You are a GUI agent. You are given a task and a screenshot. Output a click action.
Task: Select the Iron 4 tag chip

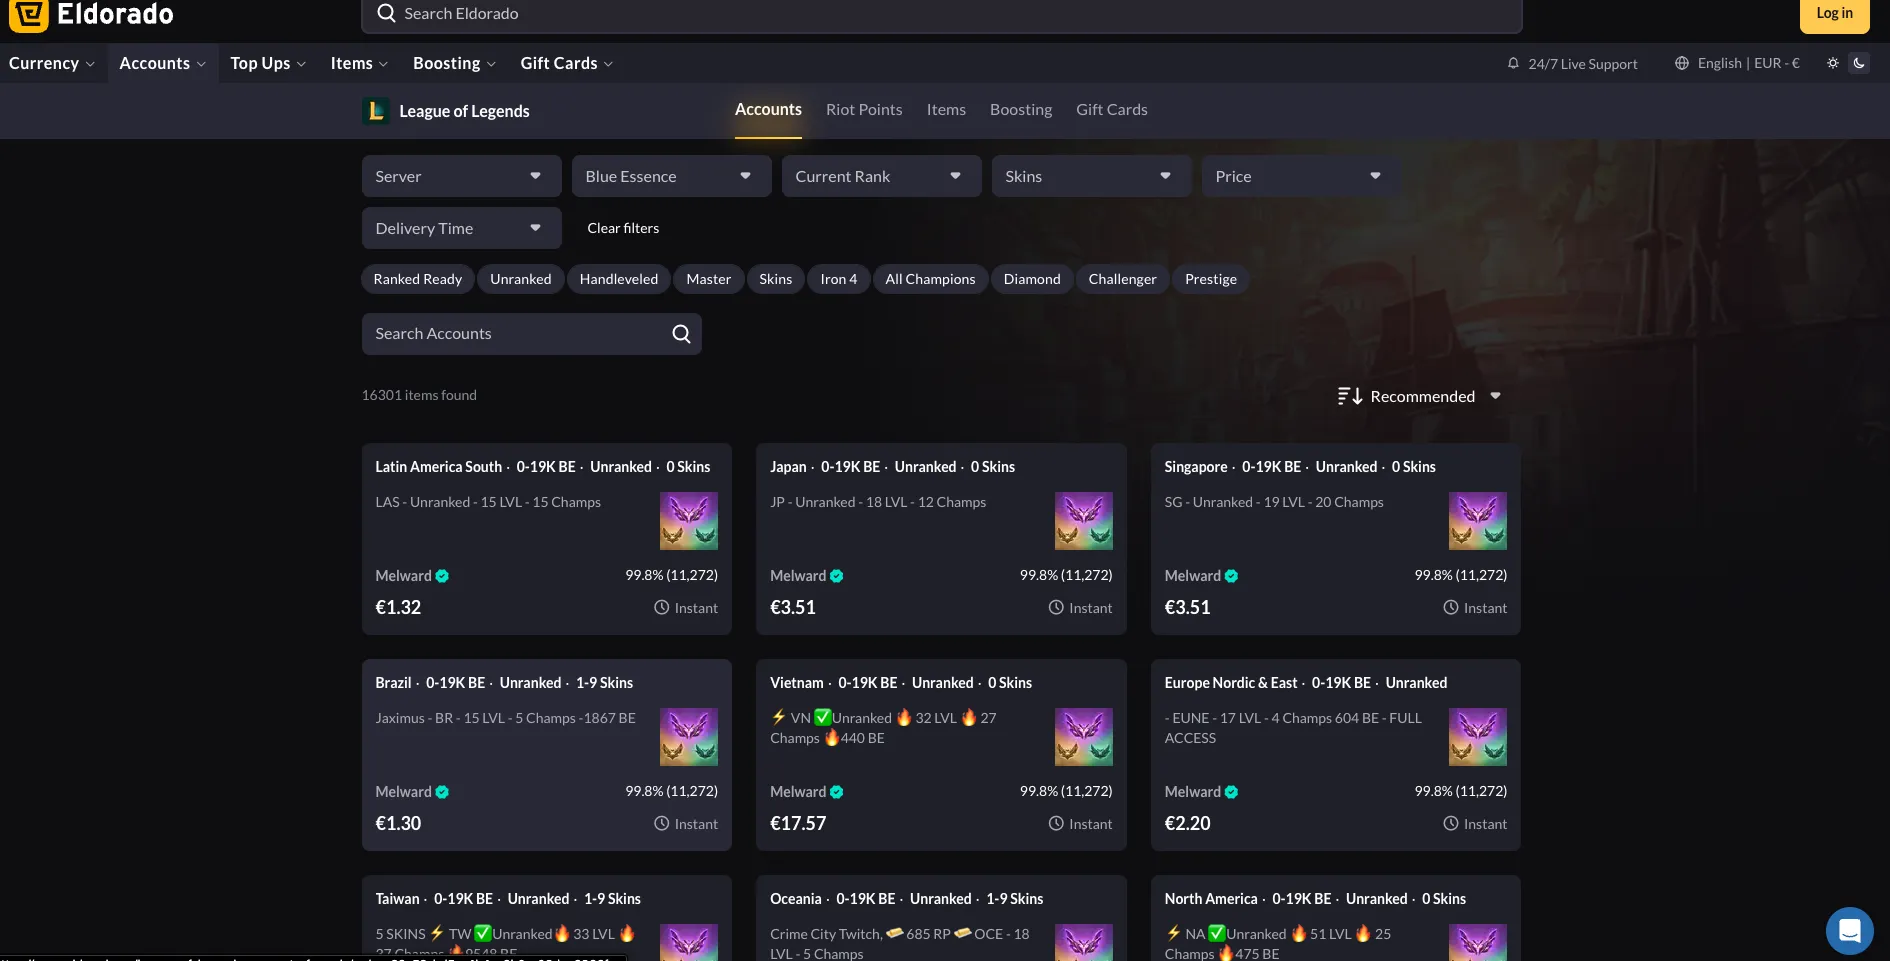(839, 279)
